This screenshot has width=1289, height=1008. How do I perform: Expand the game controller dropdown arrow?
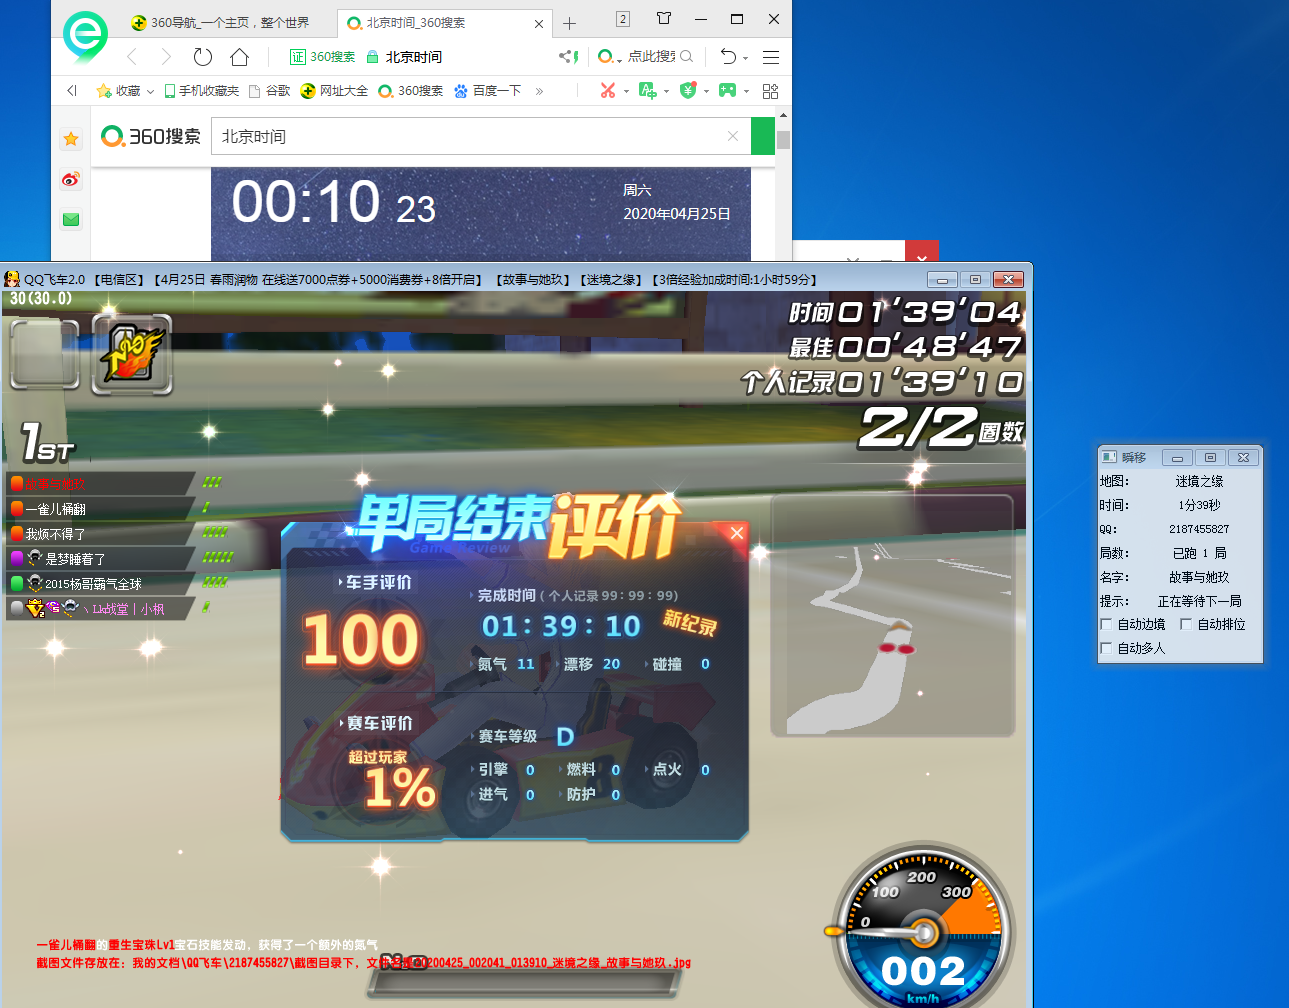pos(746,91)
